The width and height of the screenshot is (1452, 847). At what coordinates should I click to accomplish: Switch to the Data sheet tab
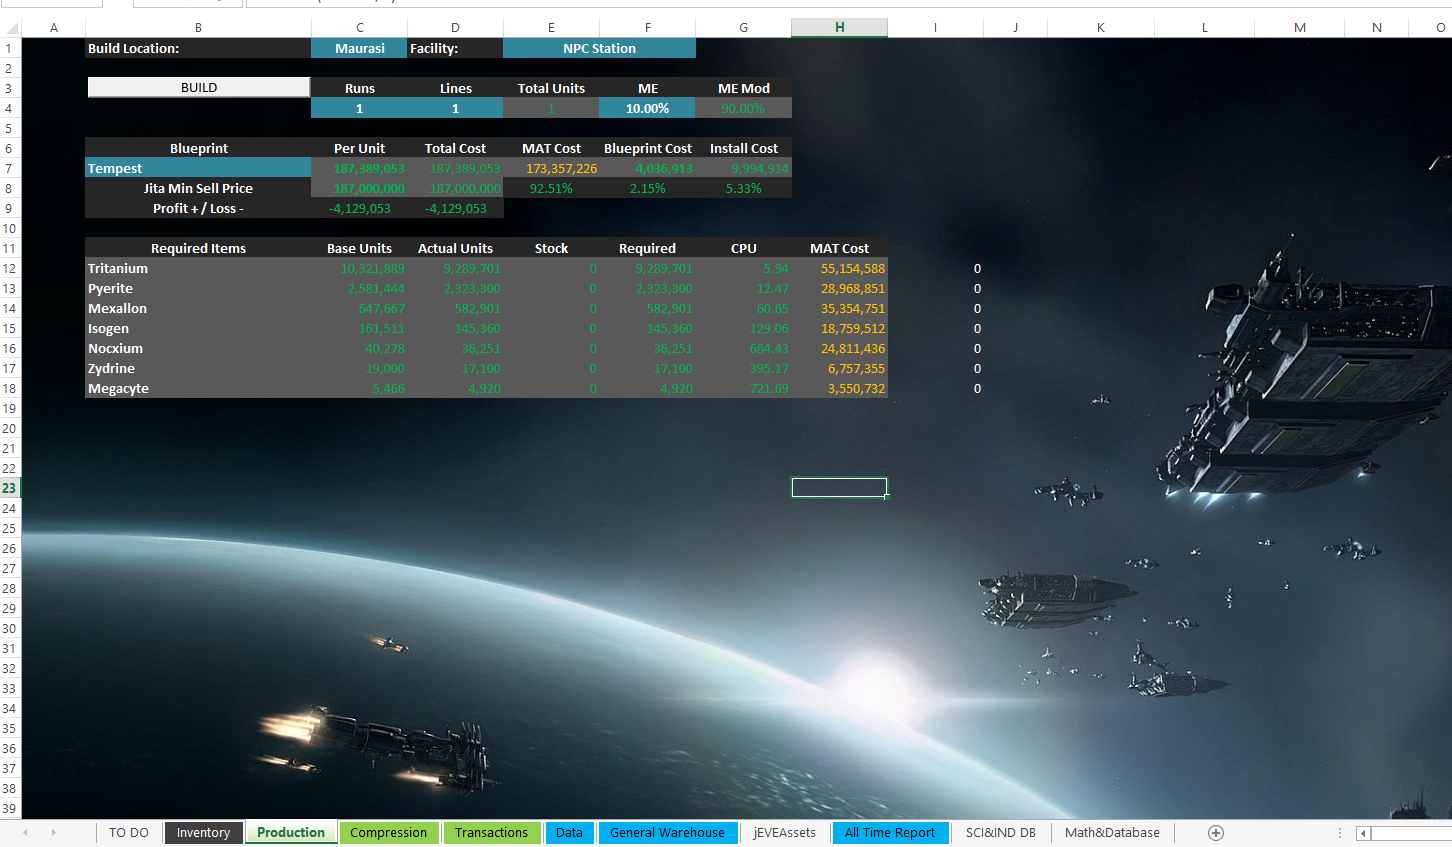[x=569, y=833]
